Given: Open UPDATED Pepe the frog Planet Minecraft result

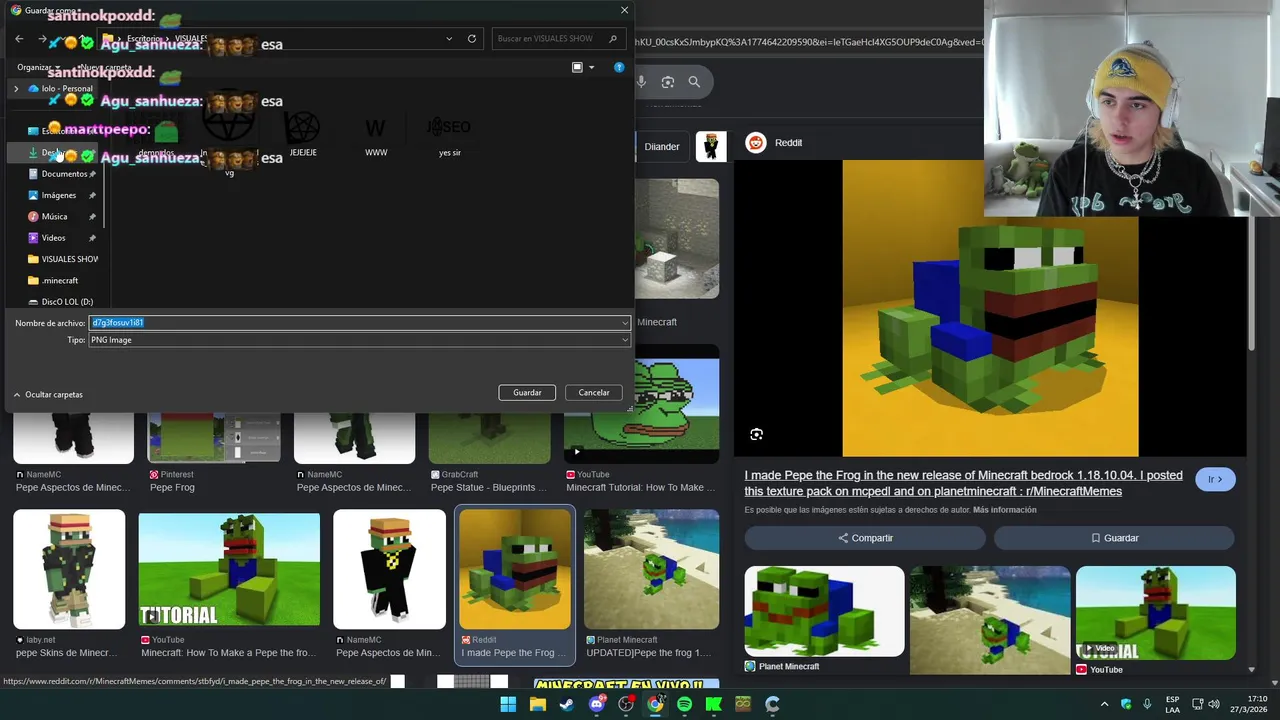Looking at the screenshot, I should pos(651,569).
